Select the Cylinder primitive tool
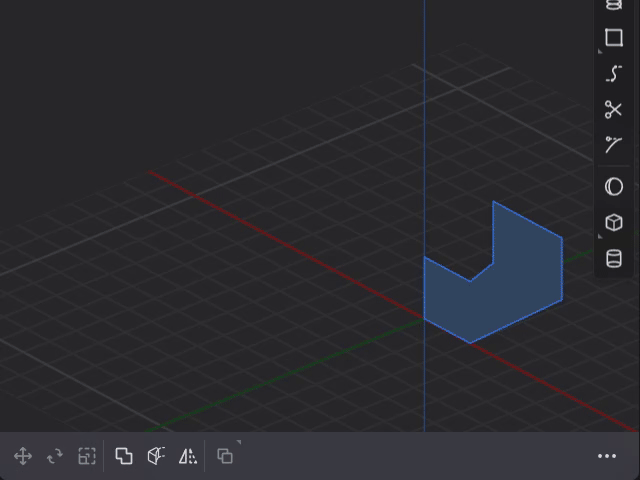 tap(613, 258)
